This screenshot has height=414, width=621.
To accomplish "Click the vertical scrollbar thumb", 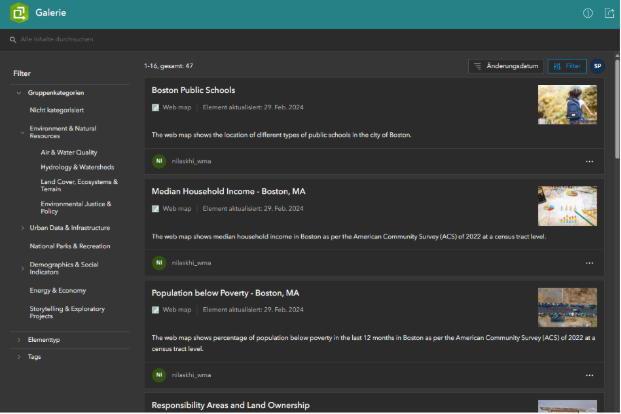I will click(x=617, y=109).
